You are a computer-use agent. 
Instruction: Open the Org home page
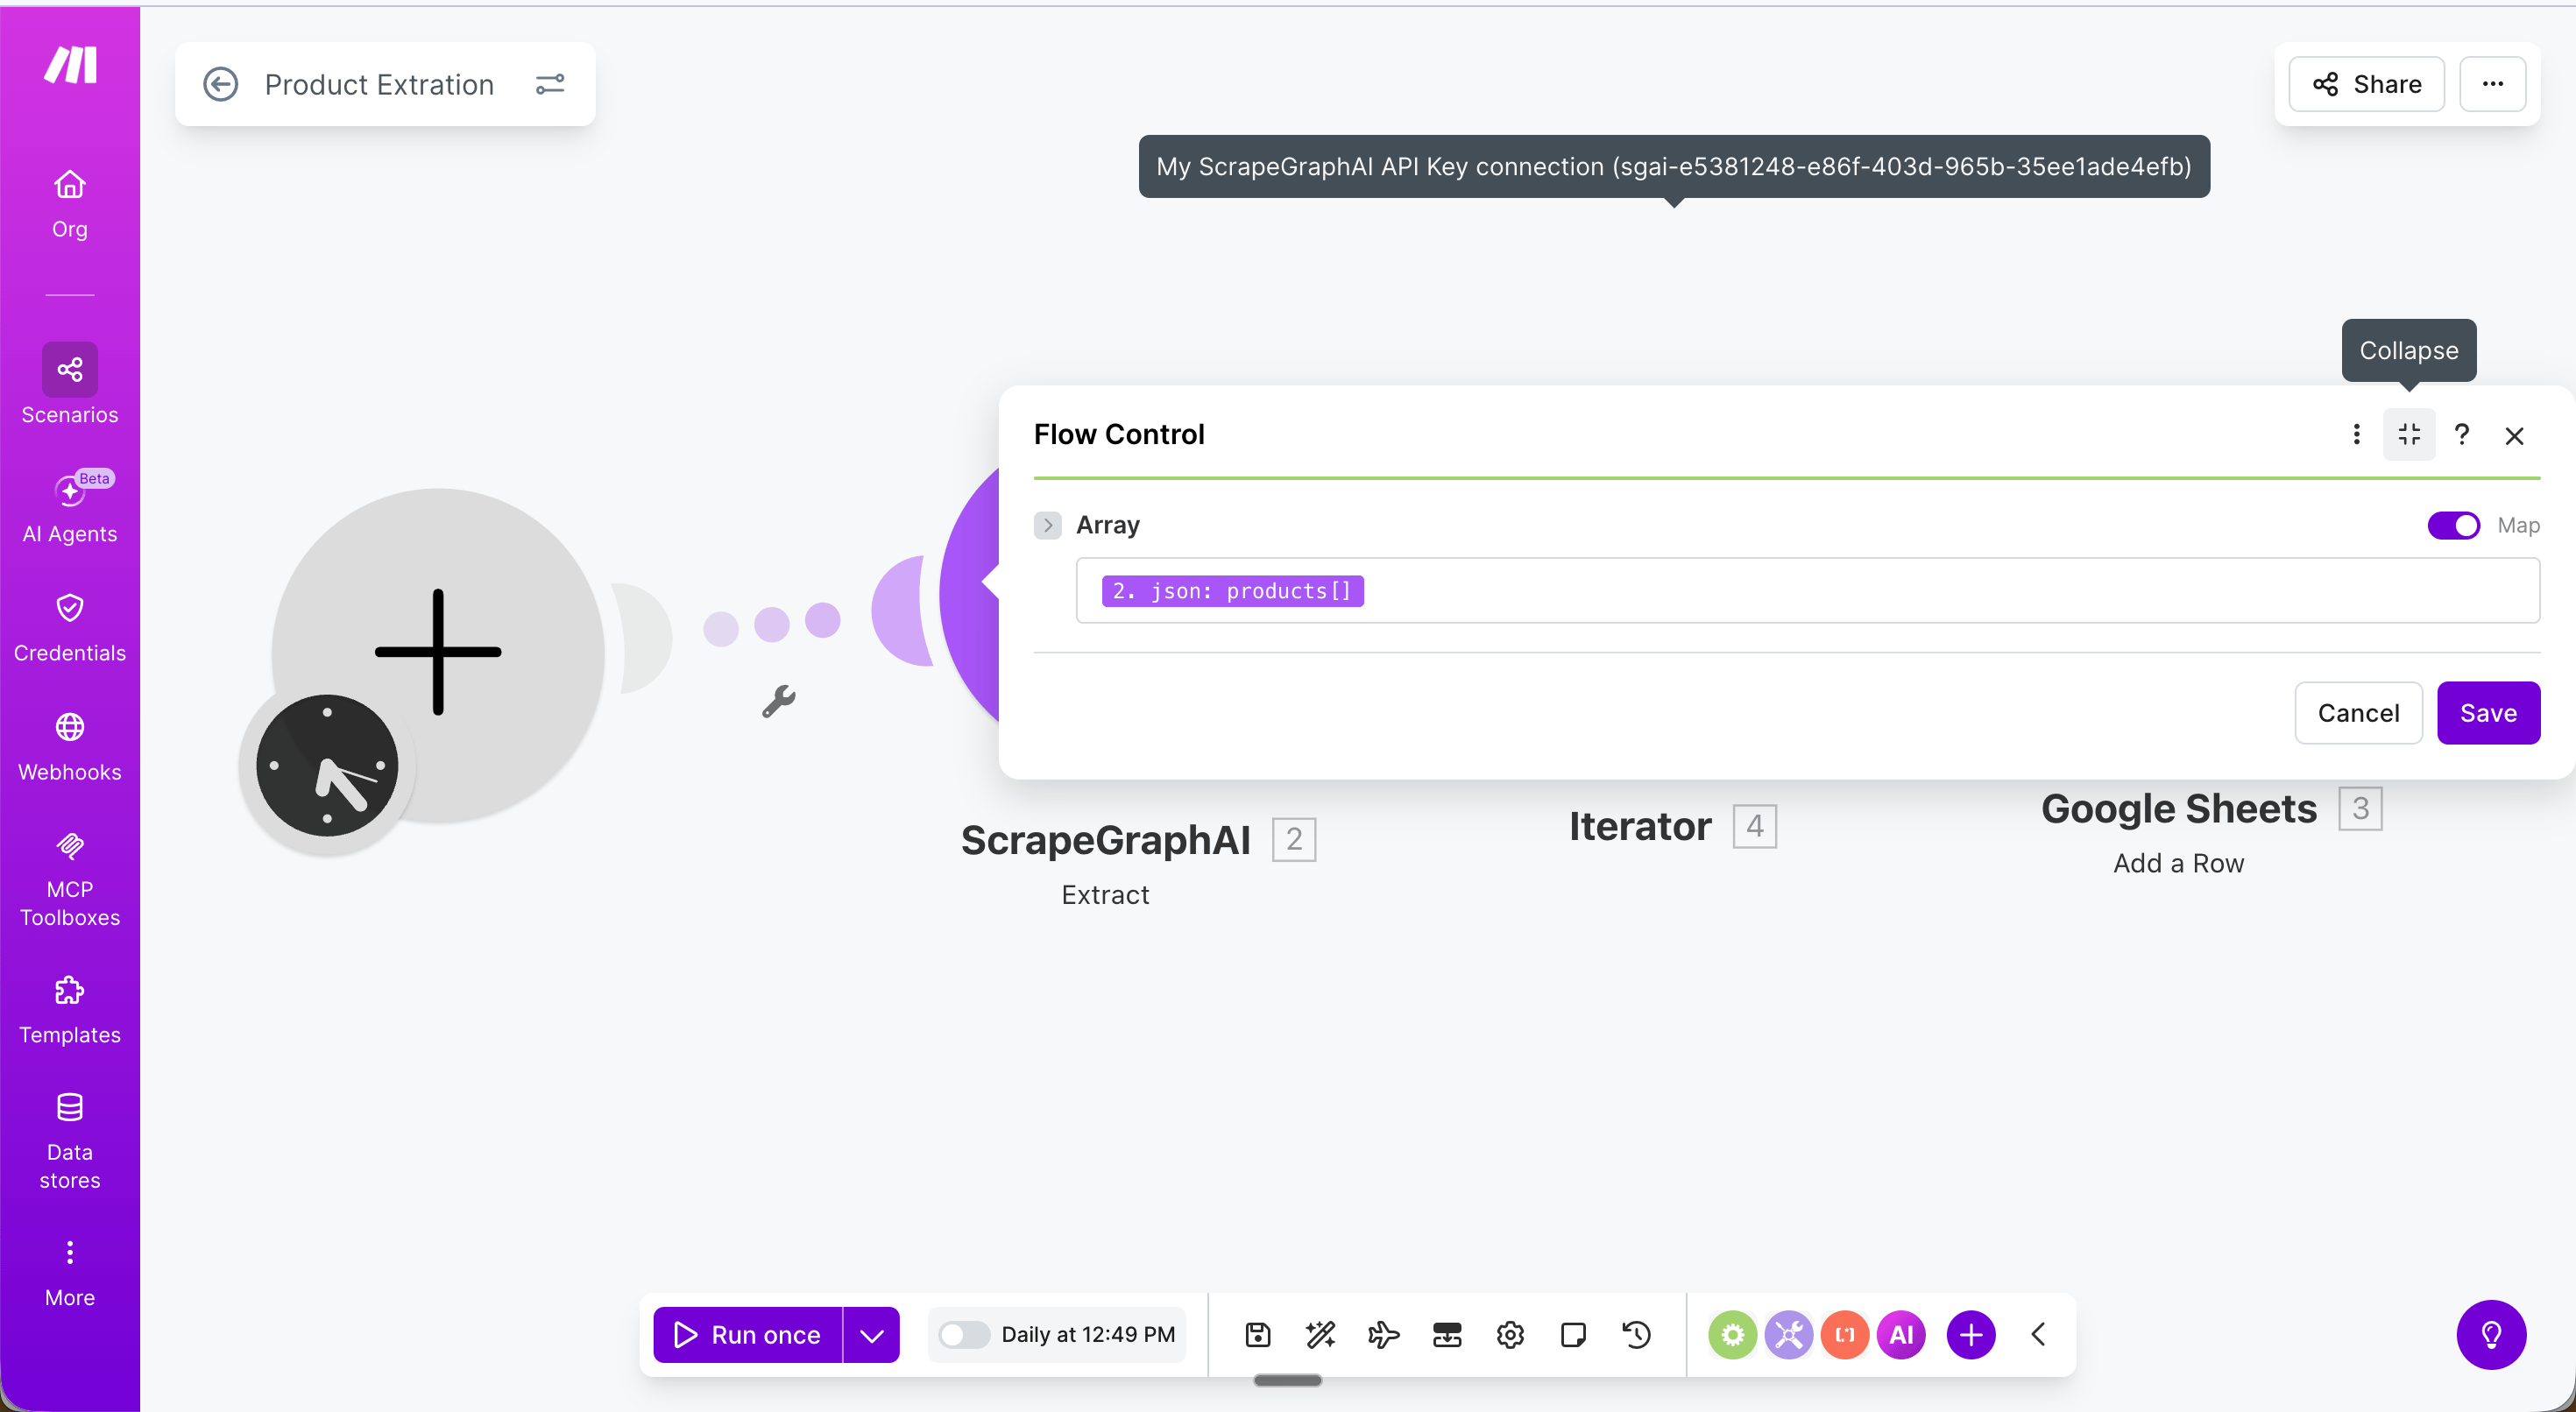70,204
